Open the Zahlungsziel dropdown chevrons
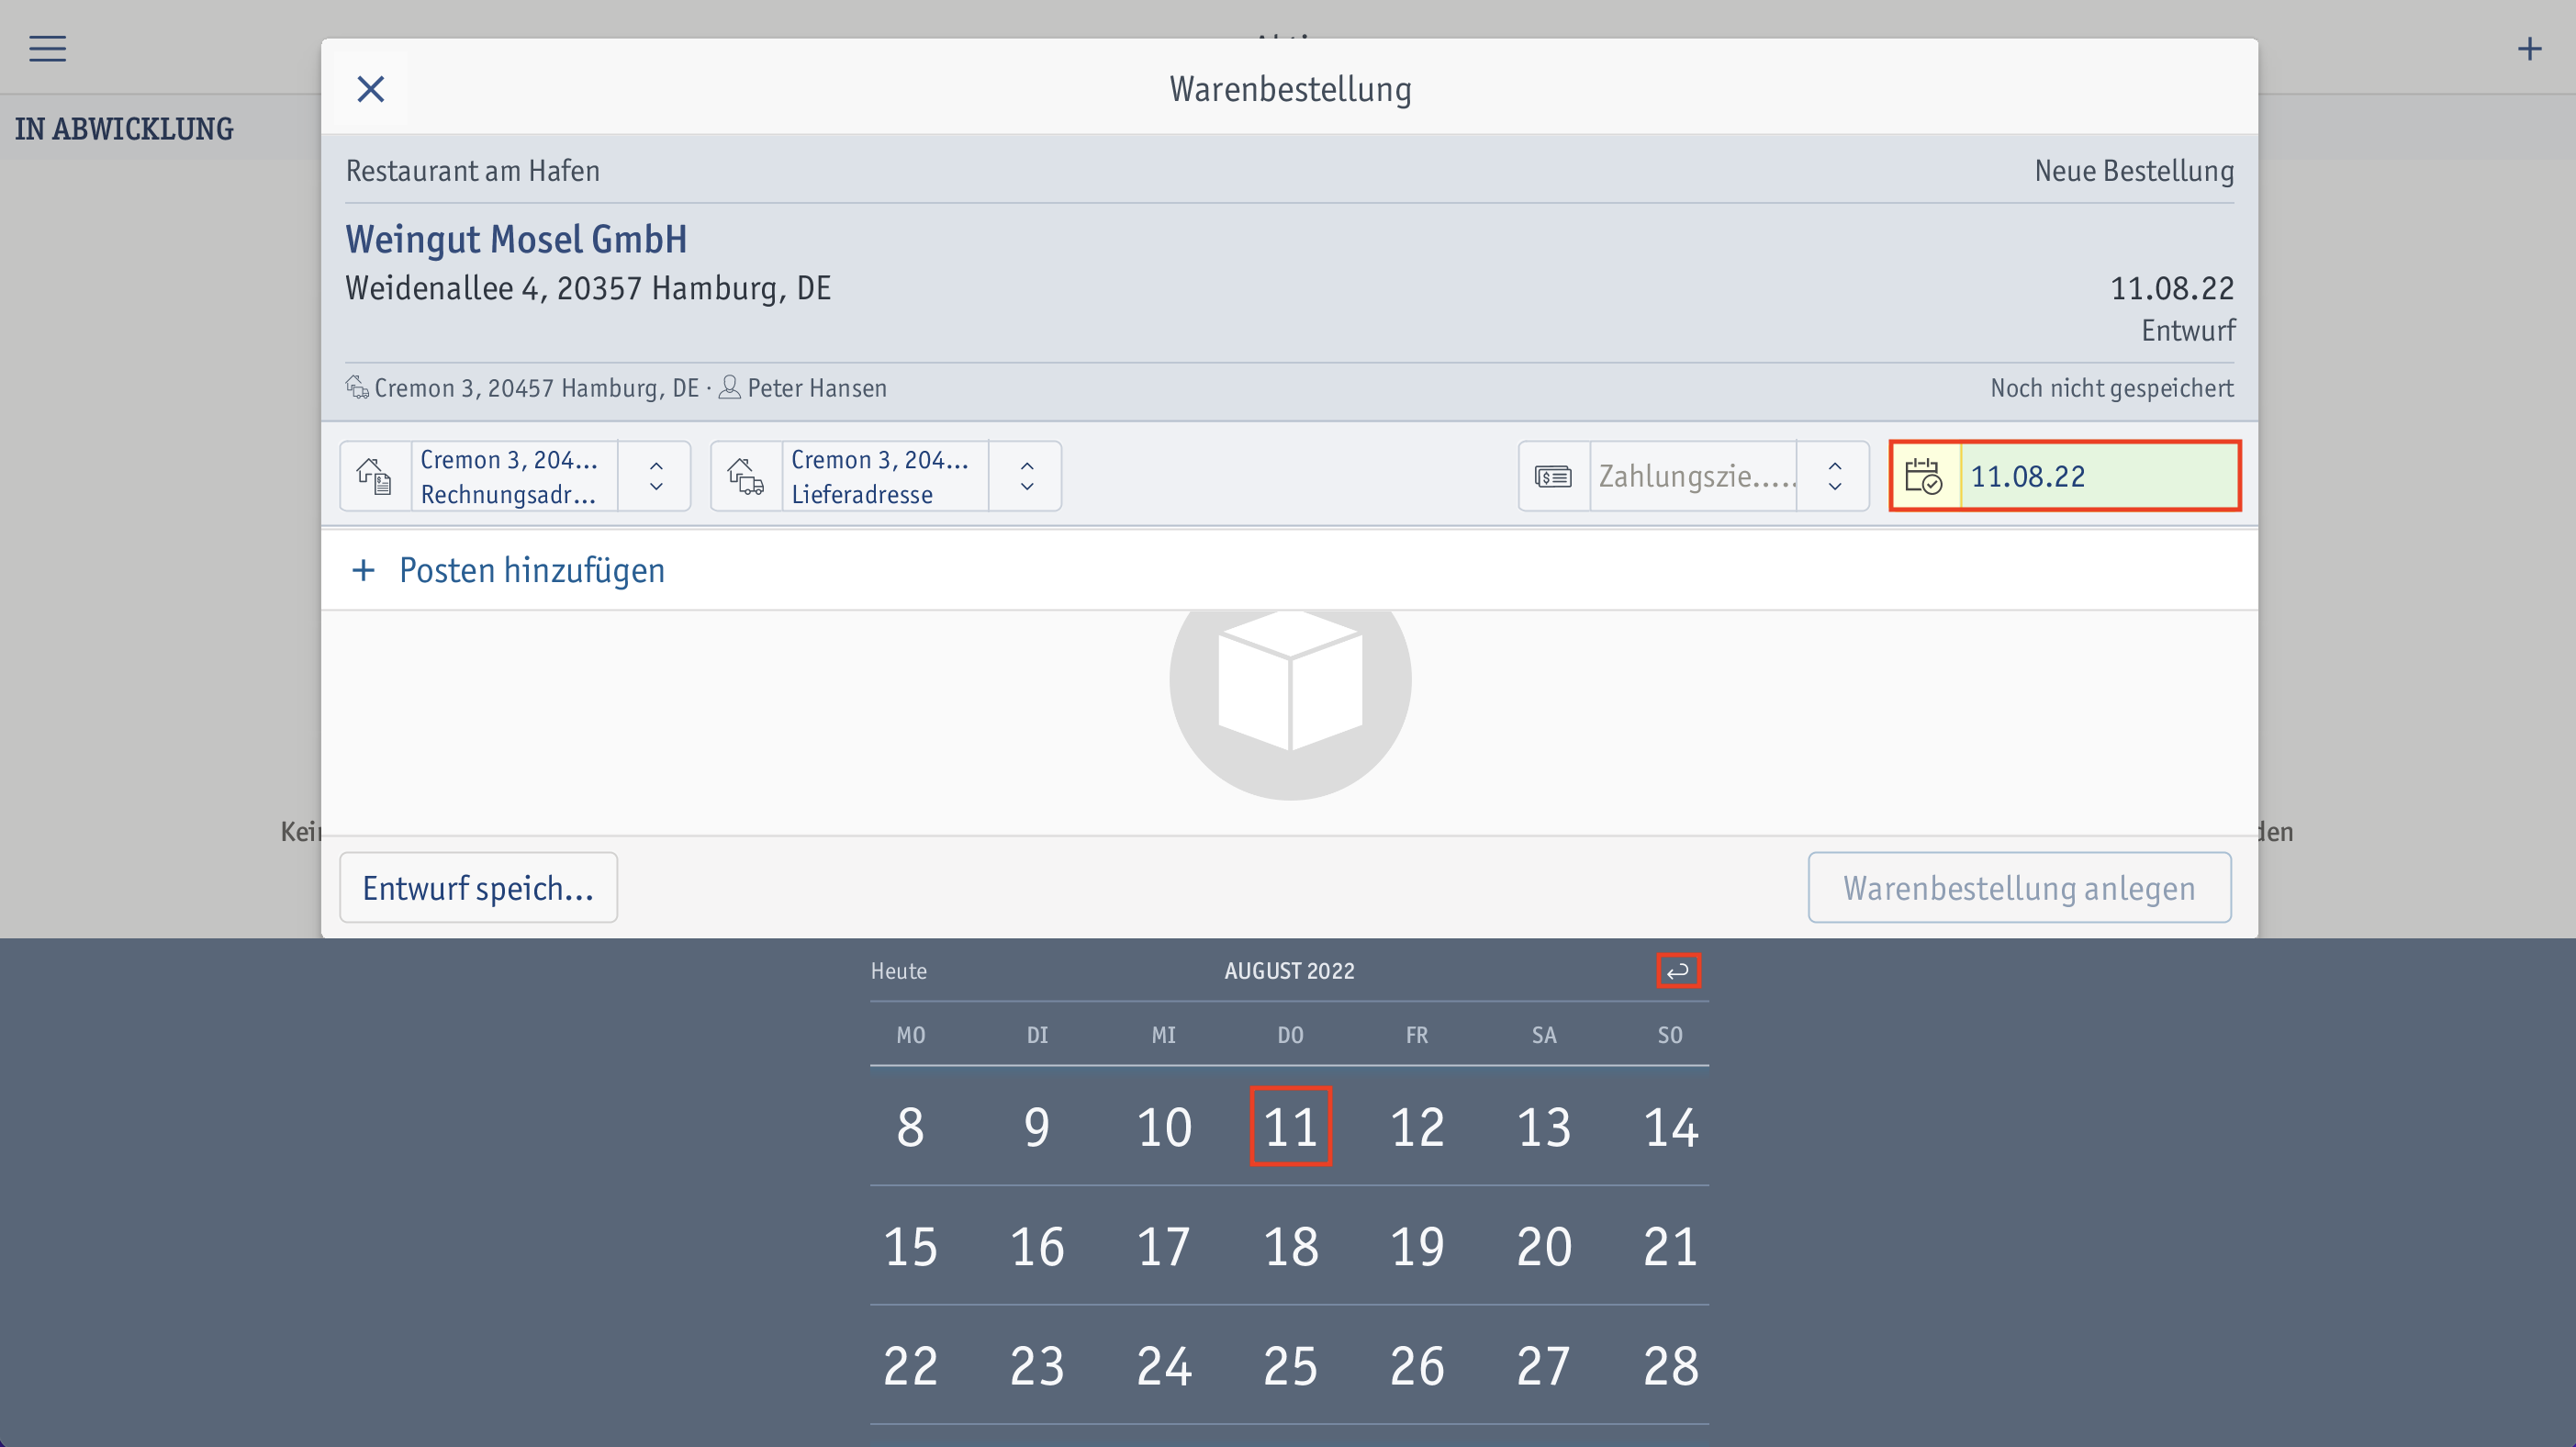The image size is (2576, 1447). coord(1835,476)
